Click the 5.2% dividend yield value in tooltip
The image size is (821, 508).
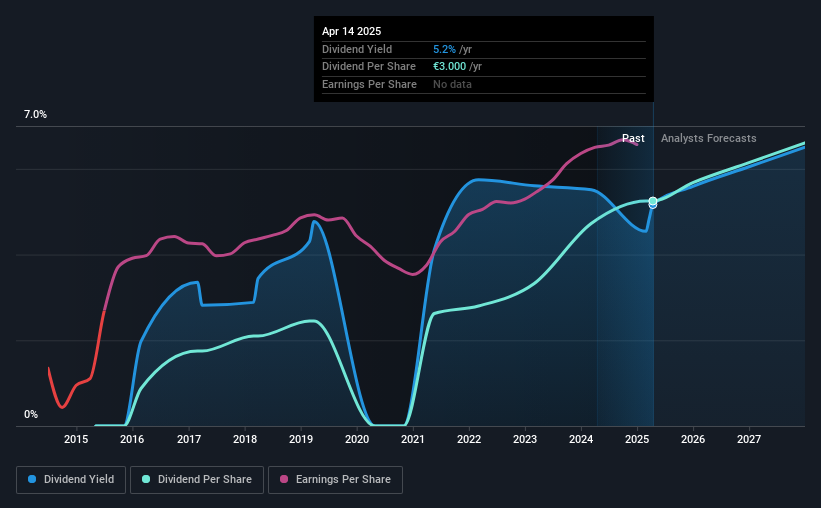444,49
